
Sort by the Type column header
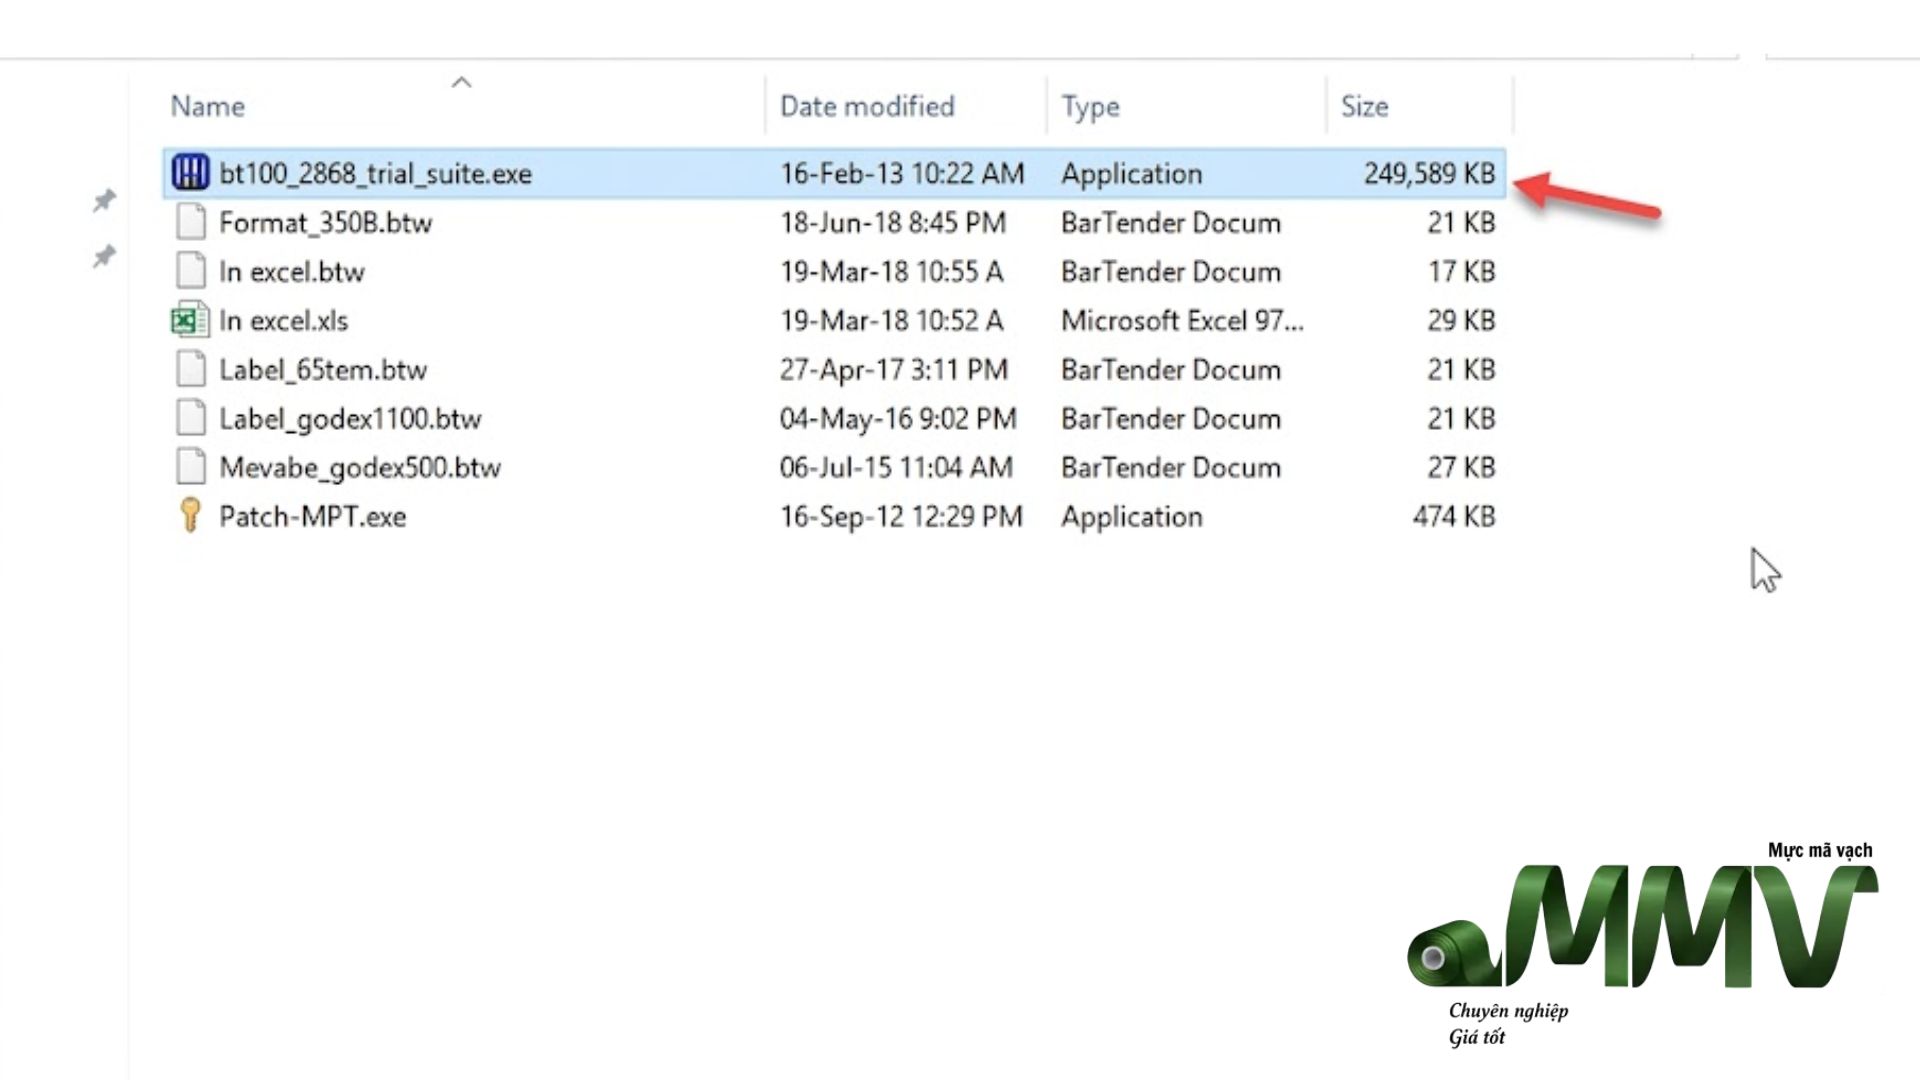(1090, 106)
